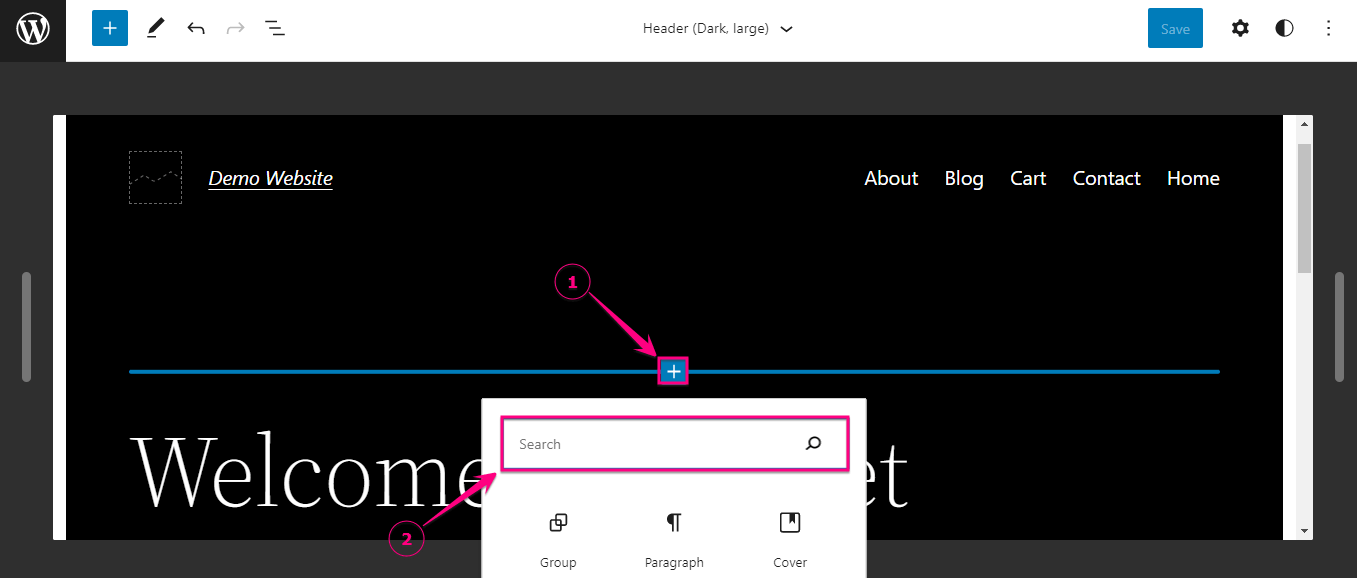This screenshot has height=578, width=1357.
Task: Click the Demo Website site title link
Action: click(270, 178)
